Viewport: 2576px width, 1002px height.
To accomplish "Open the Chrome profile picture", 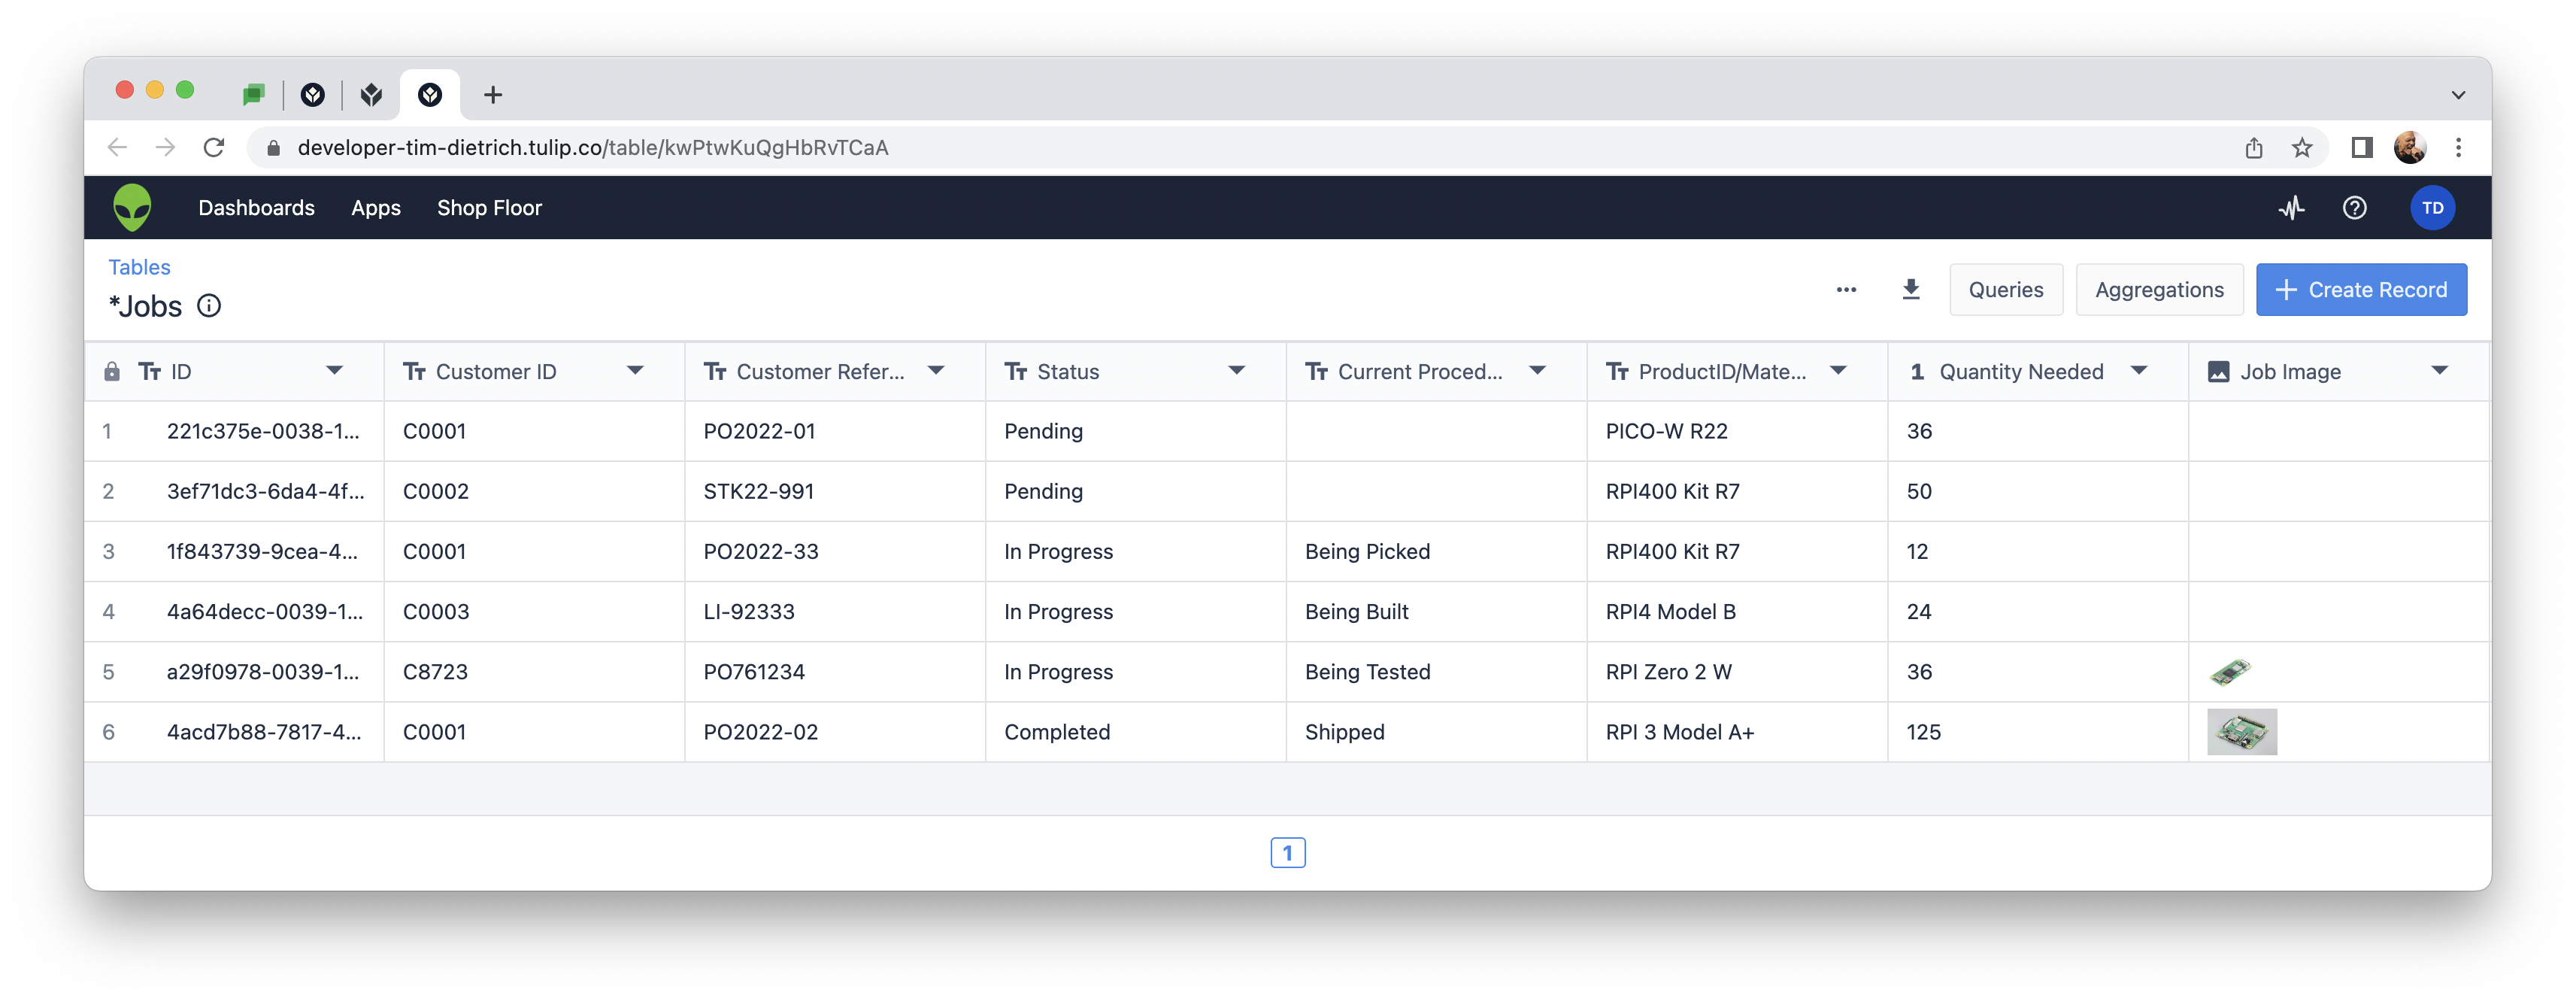I will point(2409,148).
